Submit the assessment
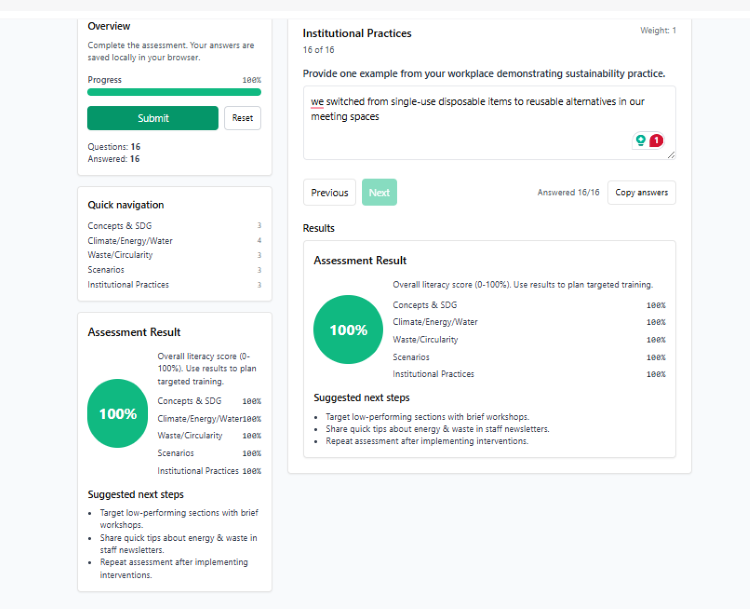 [152, 118]
